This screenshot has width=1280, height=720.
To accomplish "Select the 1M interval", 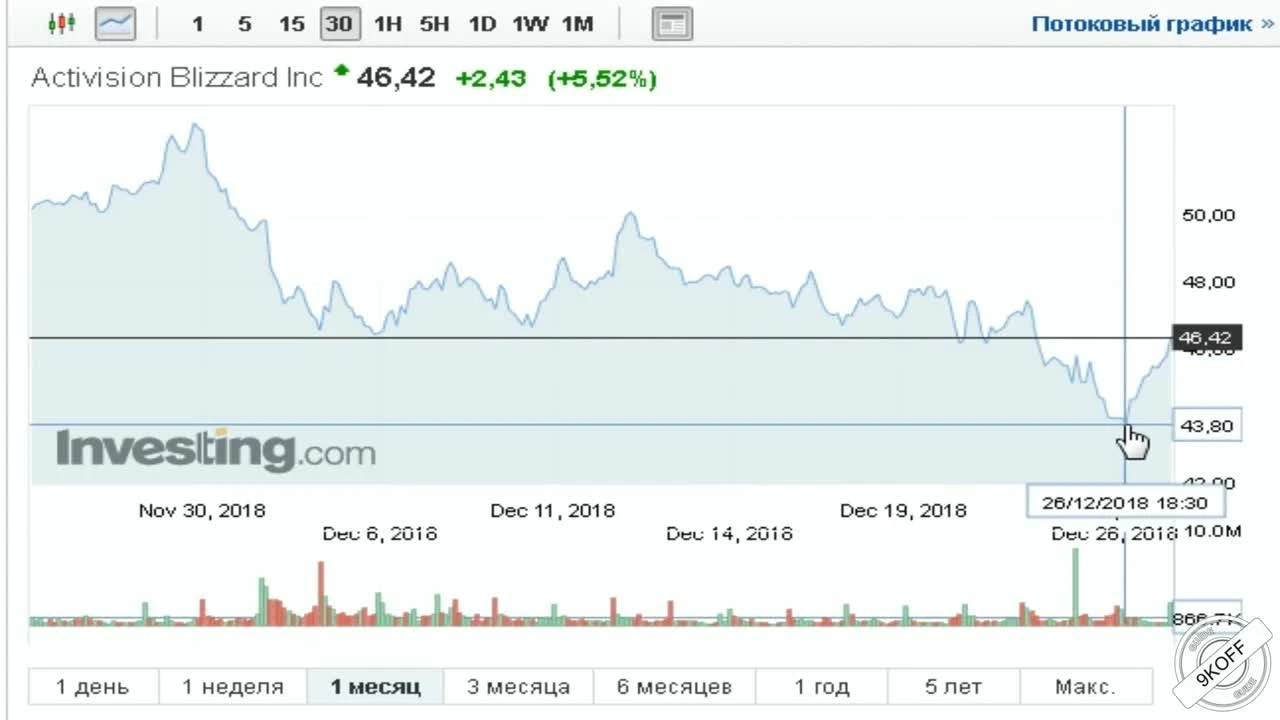I will click(577, 24).
